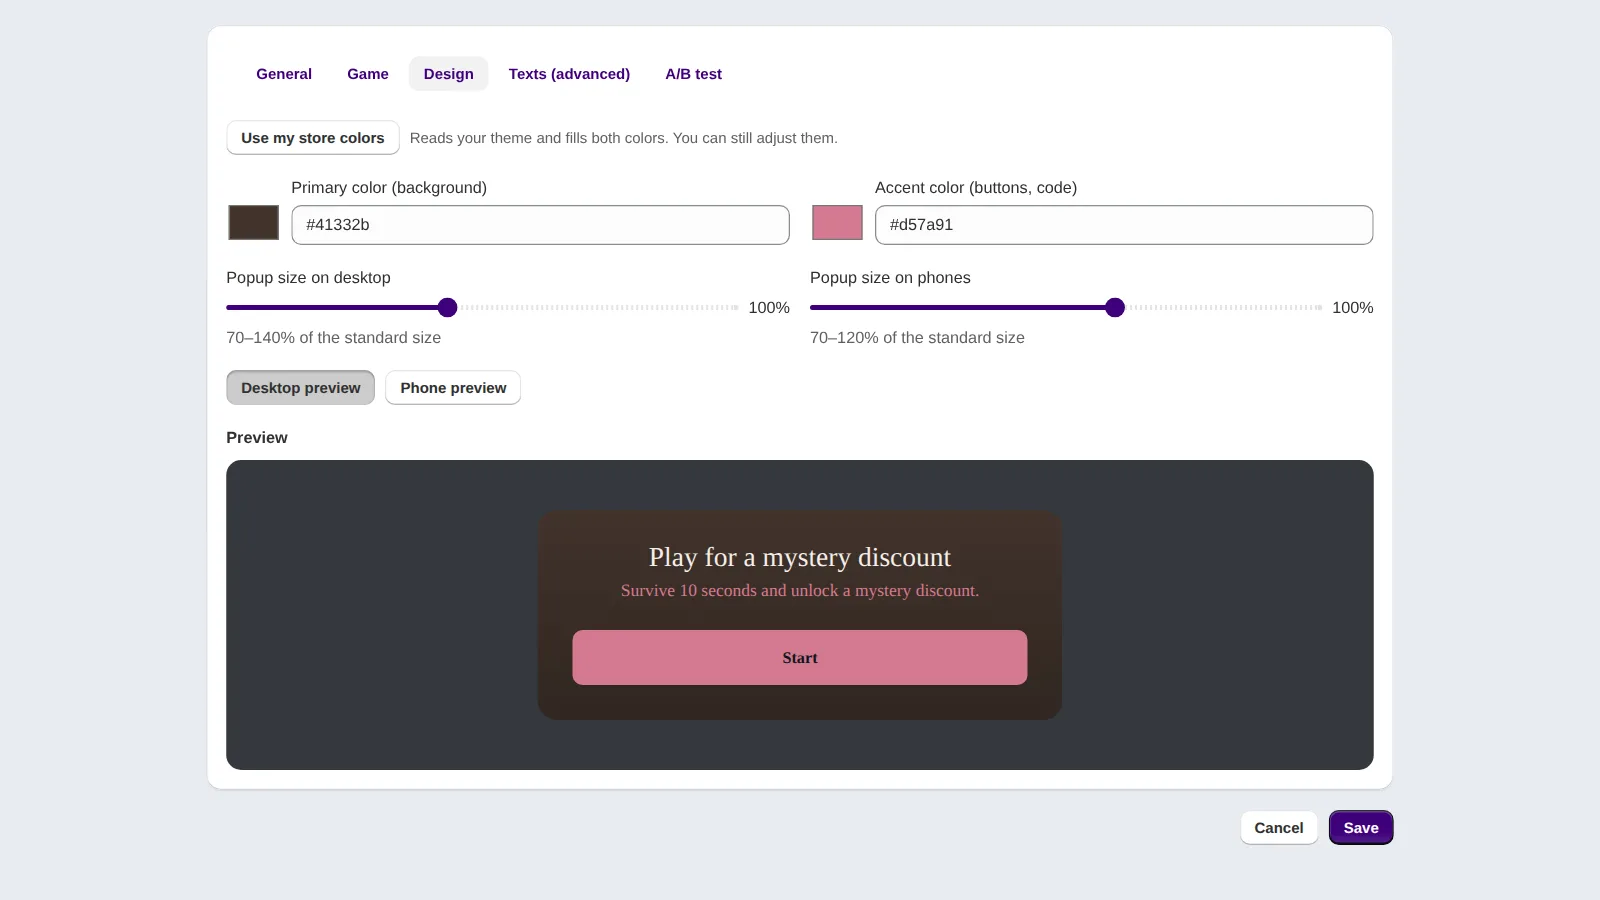Viewport: 1600px width, 900px height.
Task: Save the design settings
Action: pos(1361,828)
